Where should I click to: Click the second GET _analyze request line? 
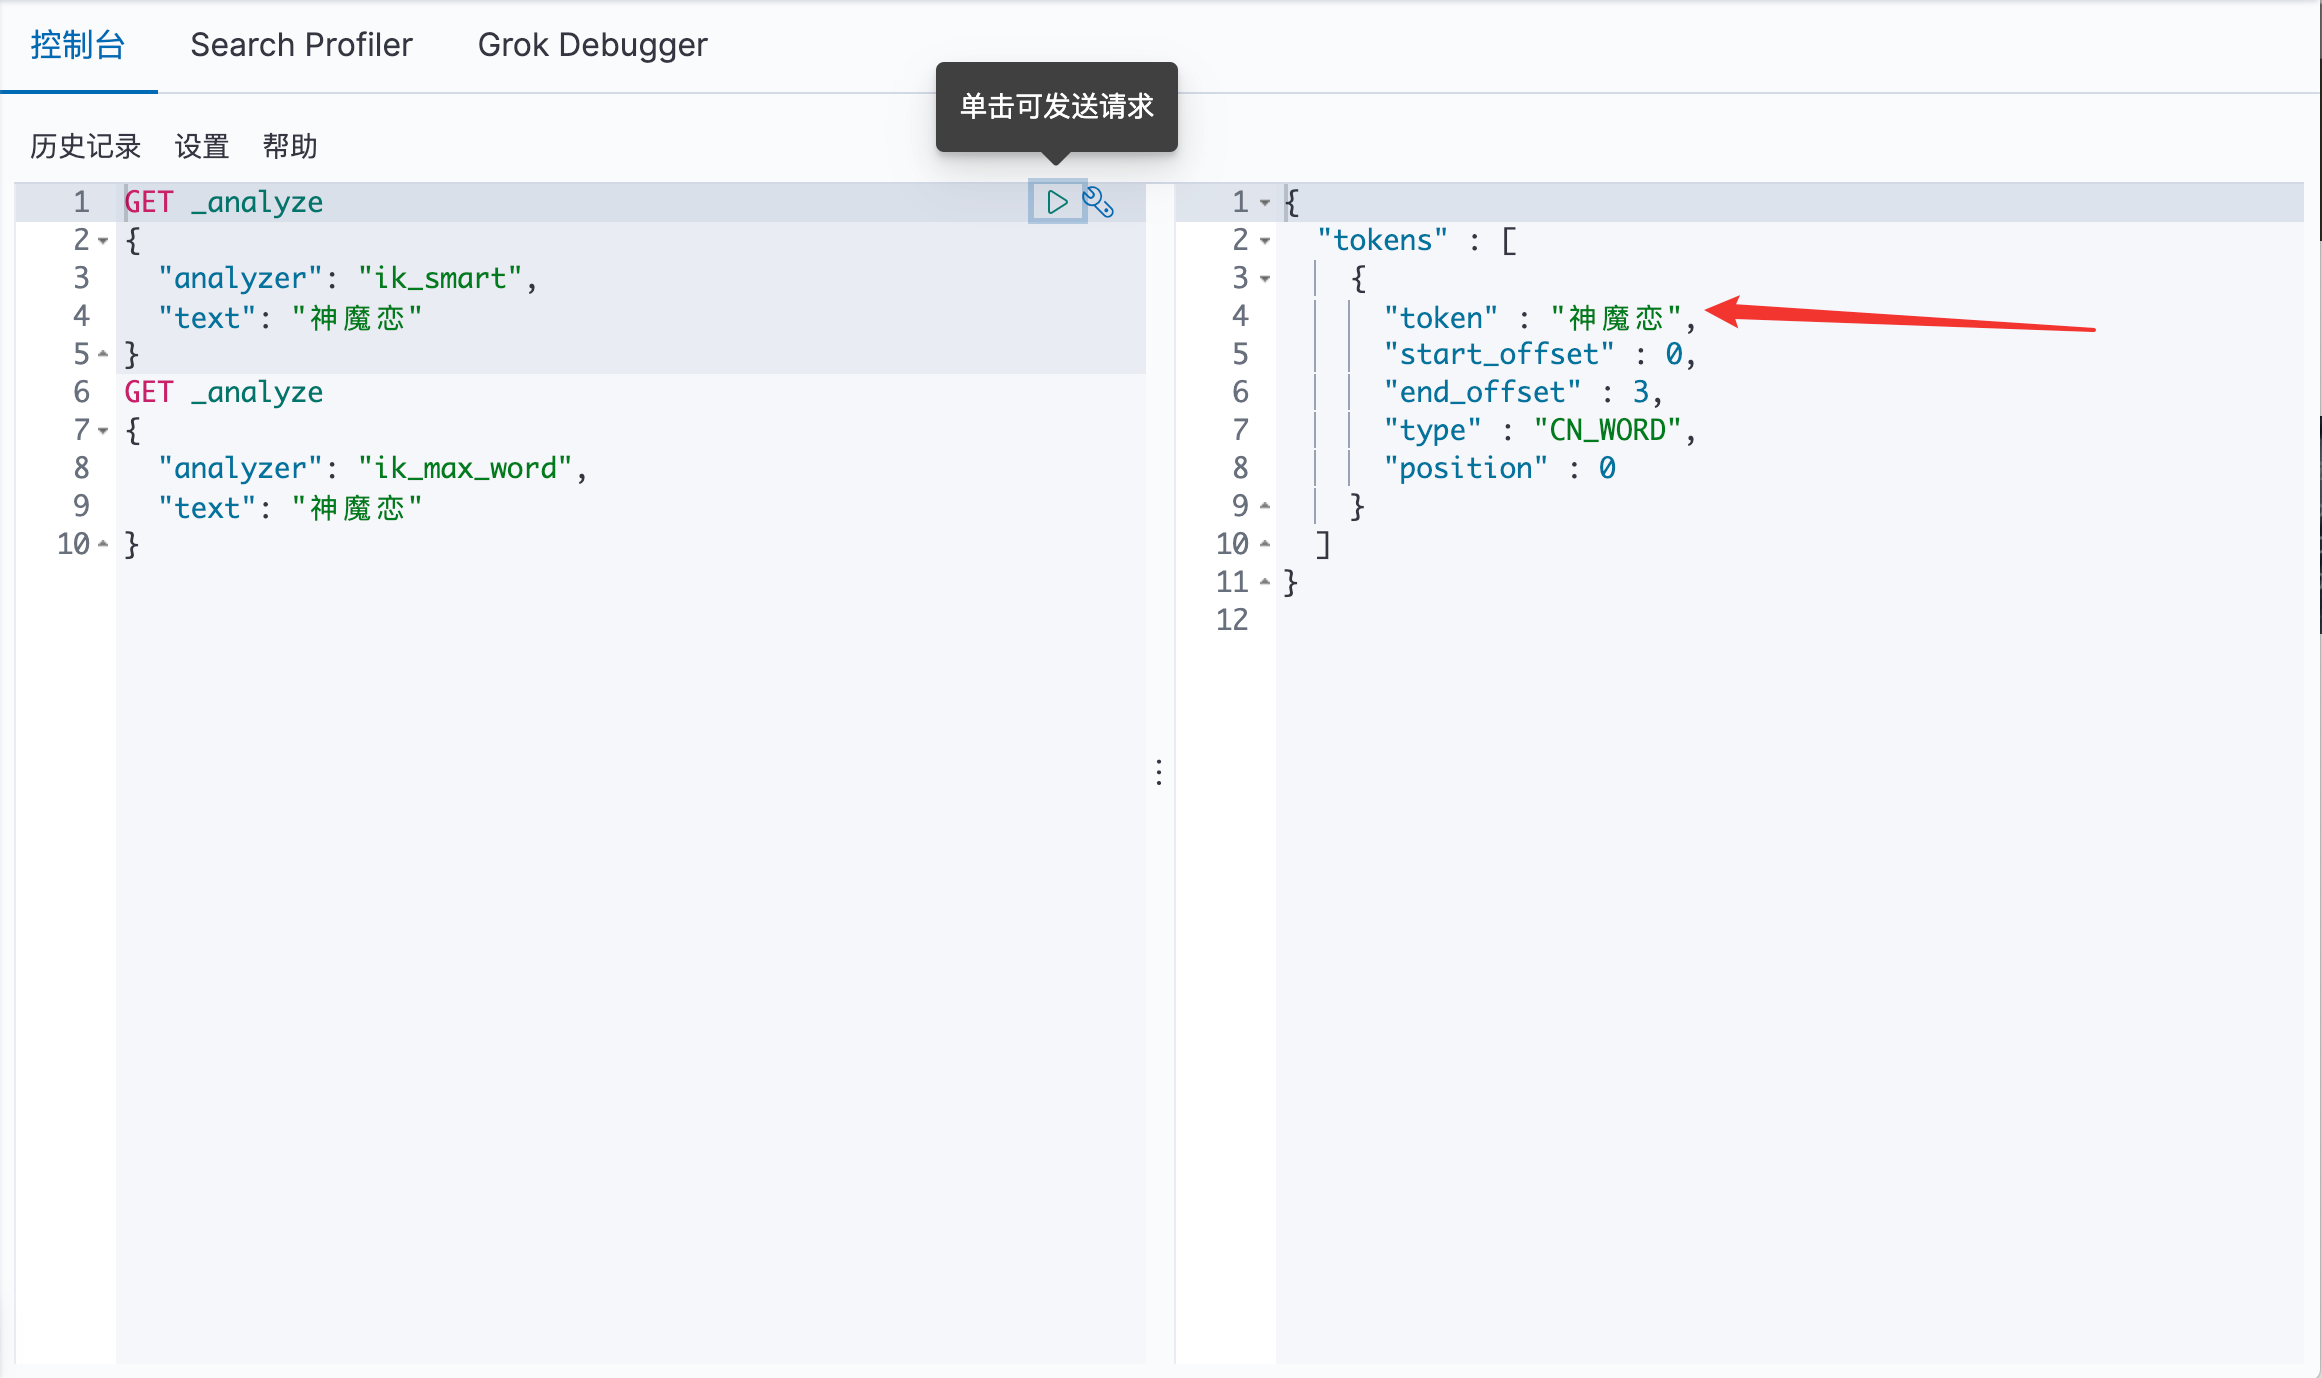[x=224, y=392]
